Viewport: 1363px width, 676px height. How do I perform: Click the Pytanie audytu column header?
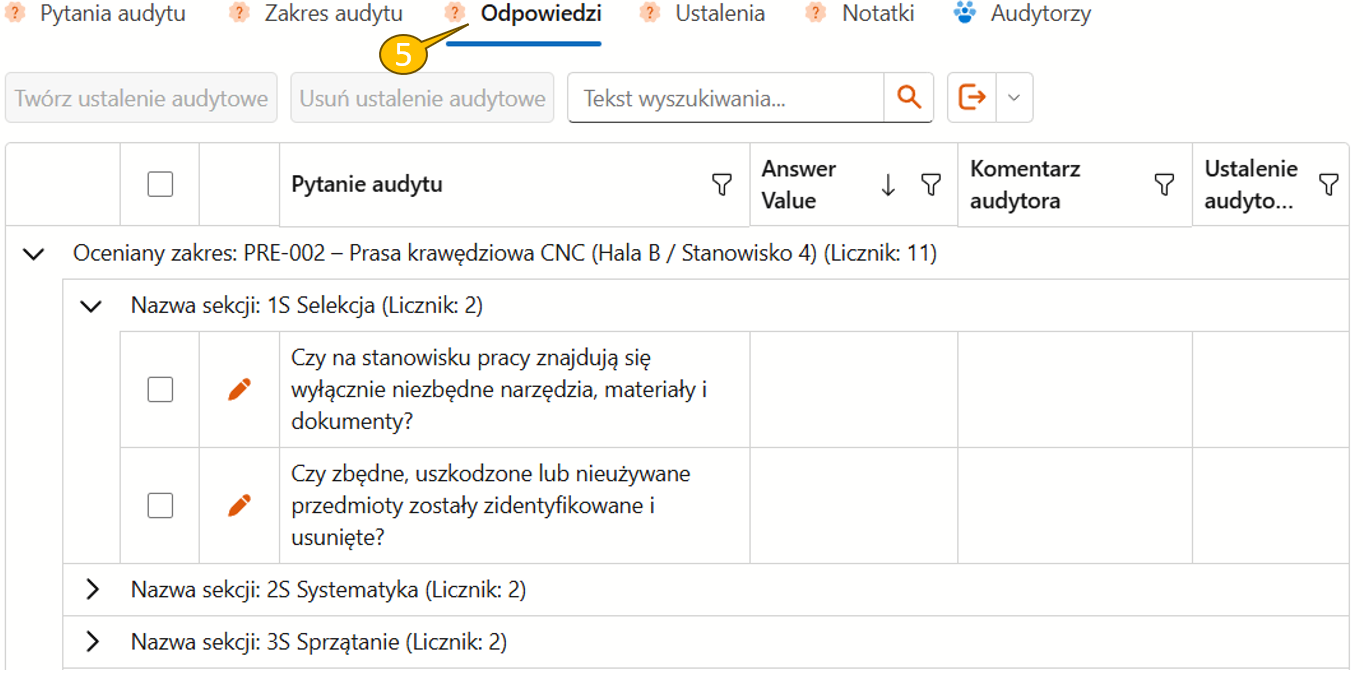click(x=366, y=184)
